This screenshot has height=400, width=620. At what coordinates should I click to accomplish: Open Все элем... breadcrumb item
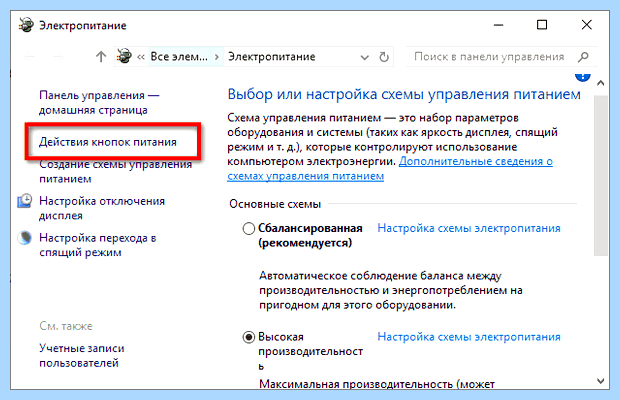179,57
